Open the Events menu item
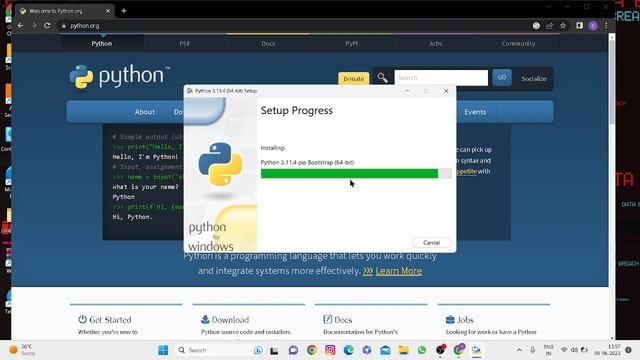The height and width of the screenshot is (360, 640). [475, 112]
